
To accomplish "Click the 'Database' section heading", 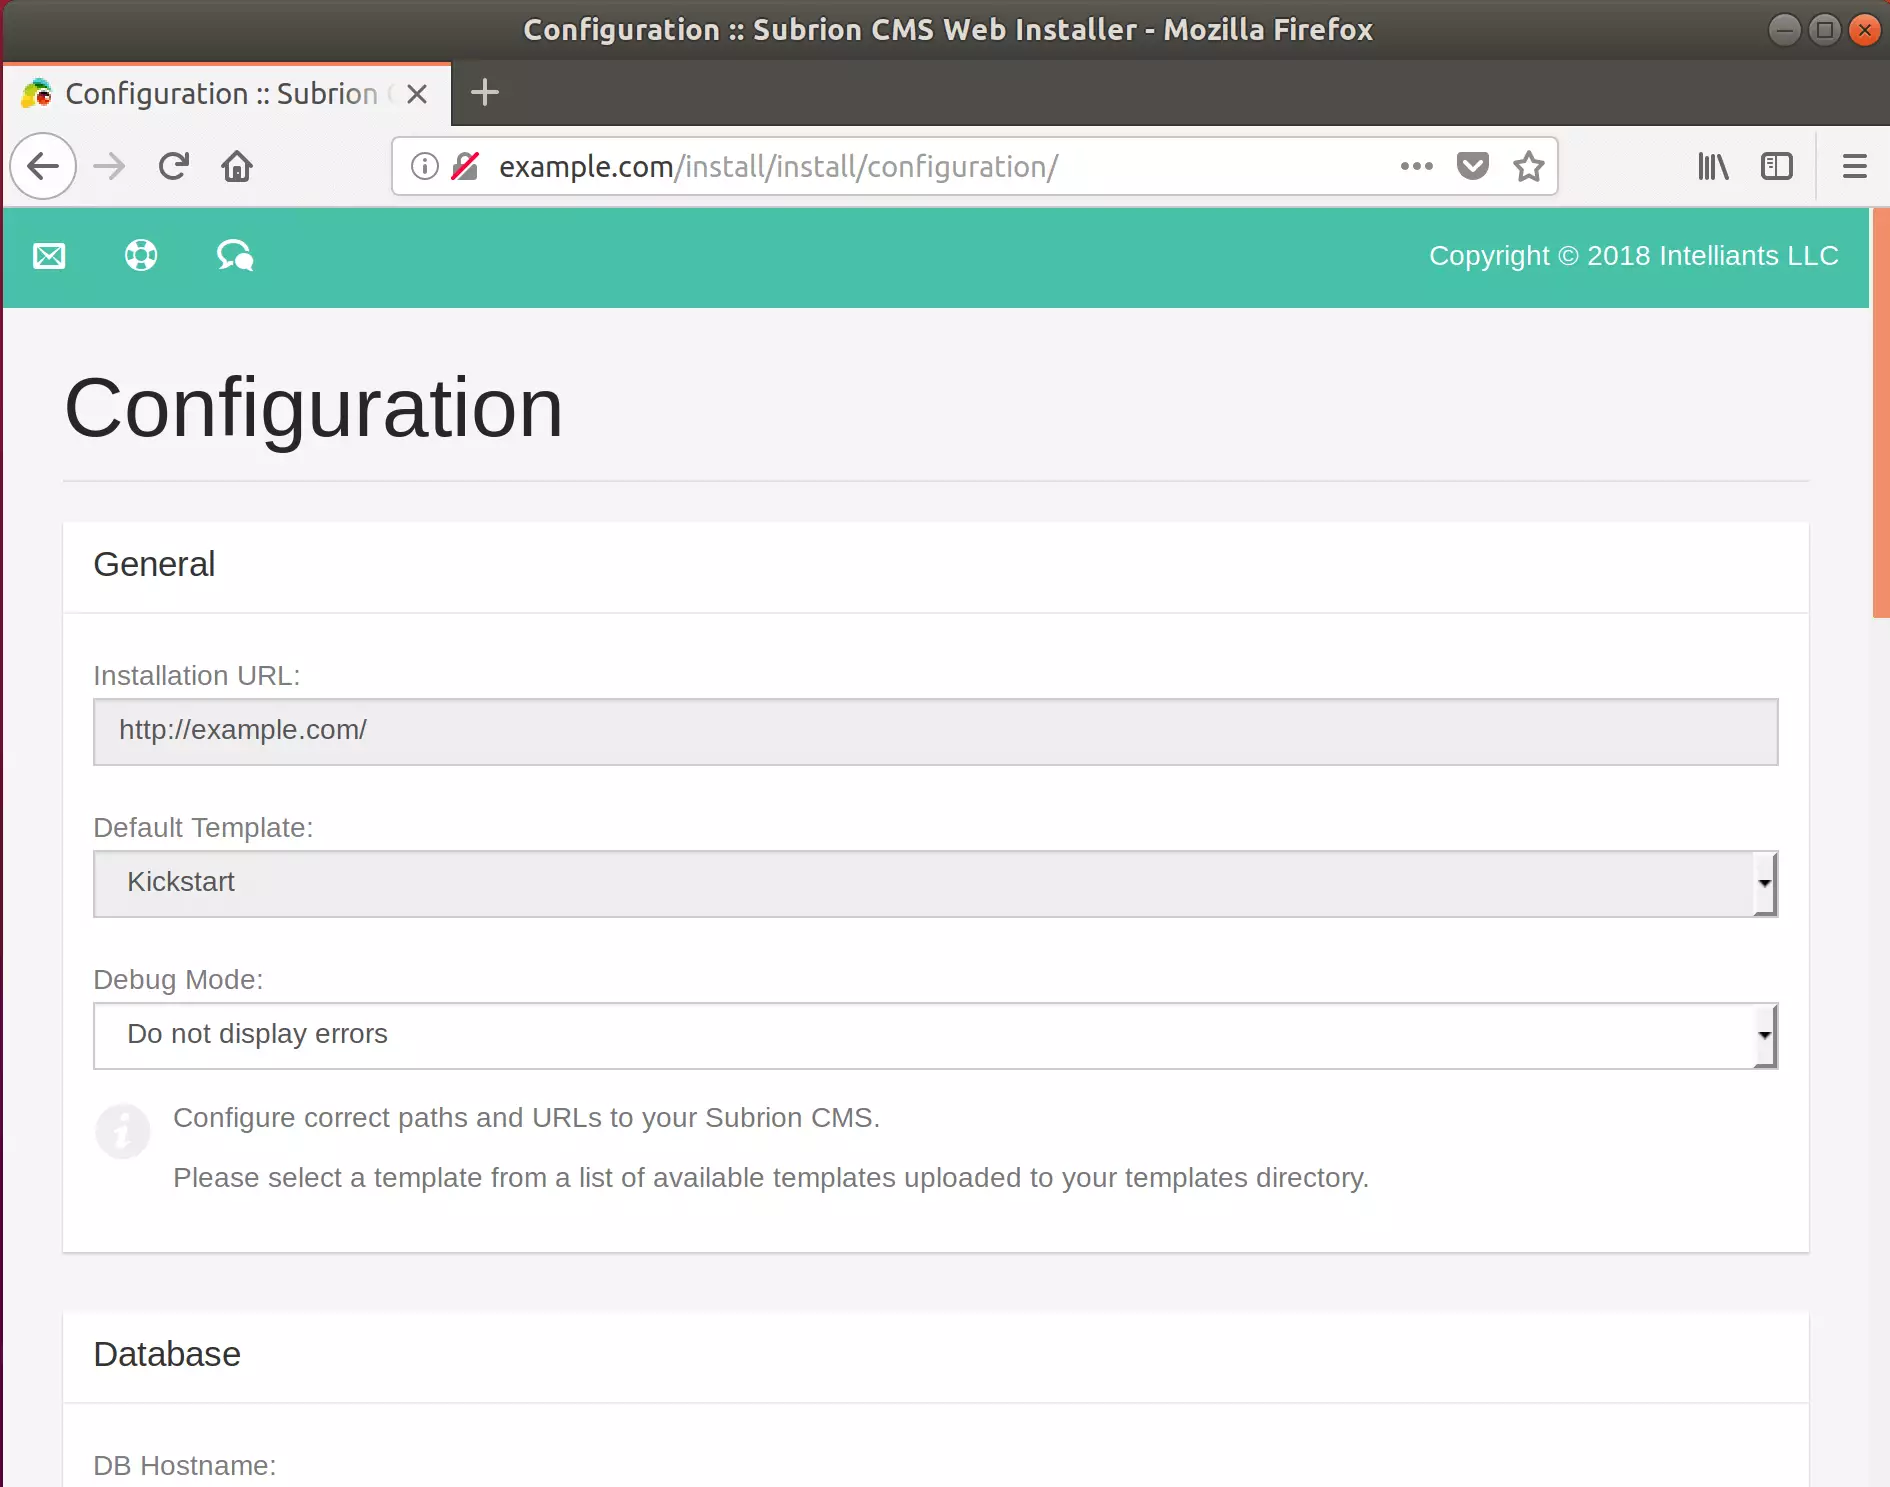I will 167,1354.
